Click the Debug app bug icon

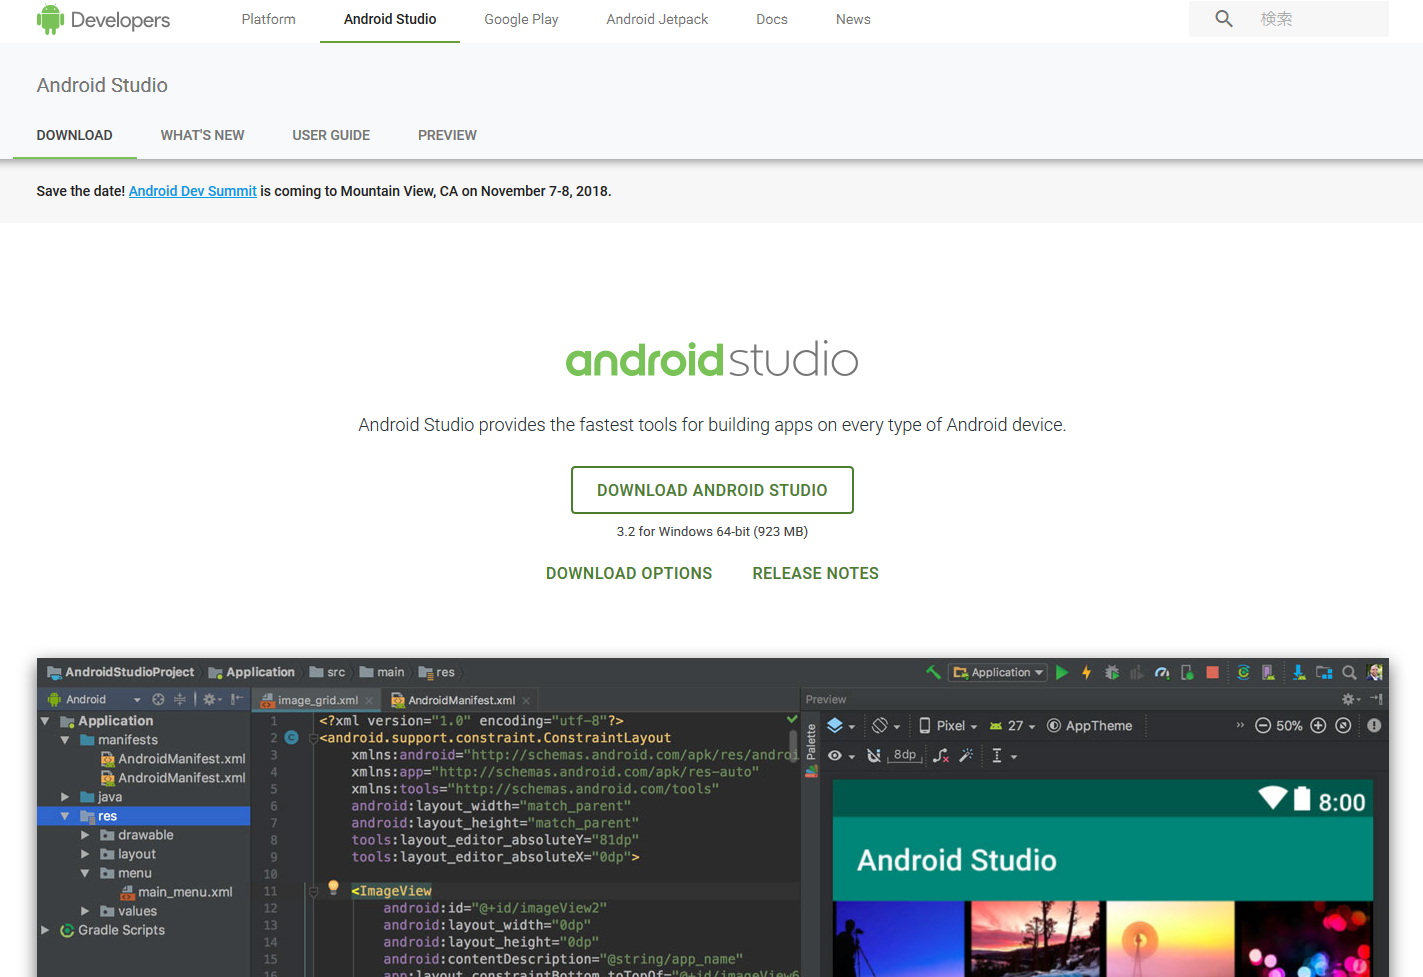coord(1112,672)
